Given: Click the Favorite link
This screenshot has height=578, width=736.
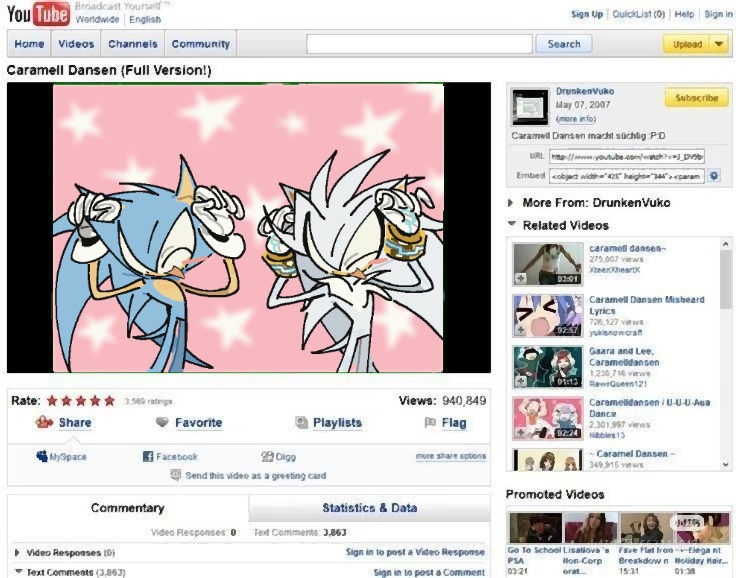Looking at the screenshot, I should pyautogui.click(x=199, y=423).
